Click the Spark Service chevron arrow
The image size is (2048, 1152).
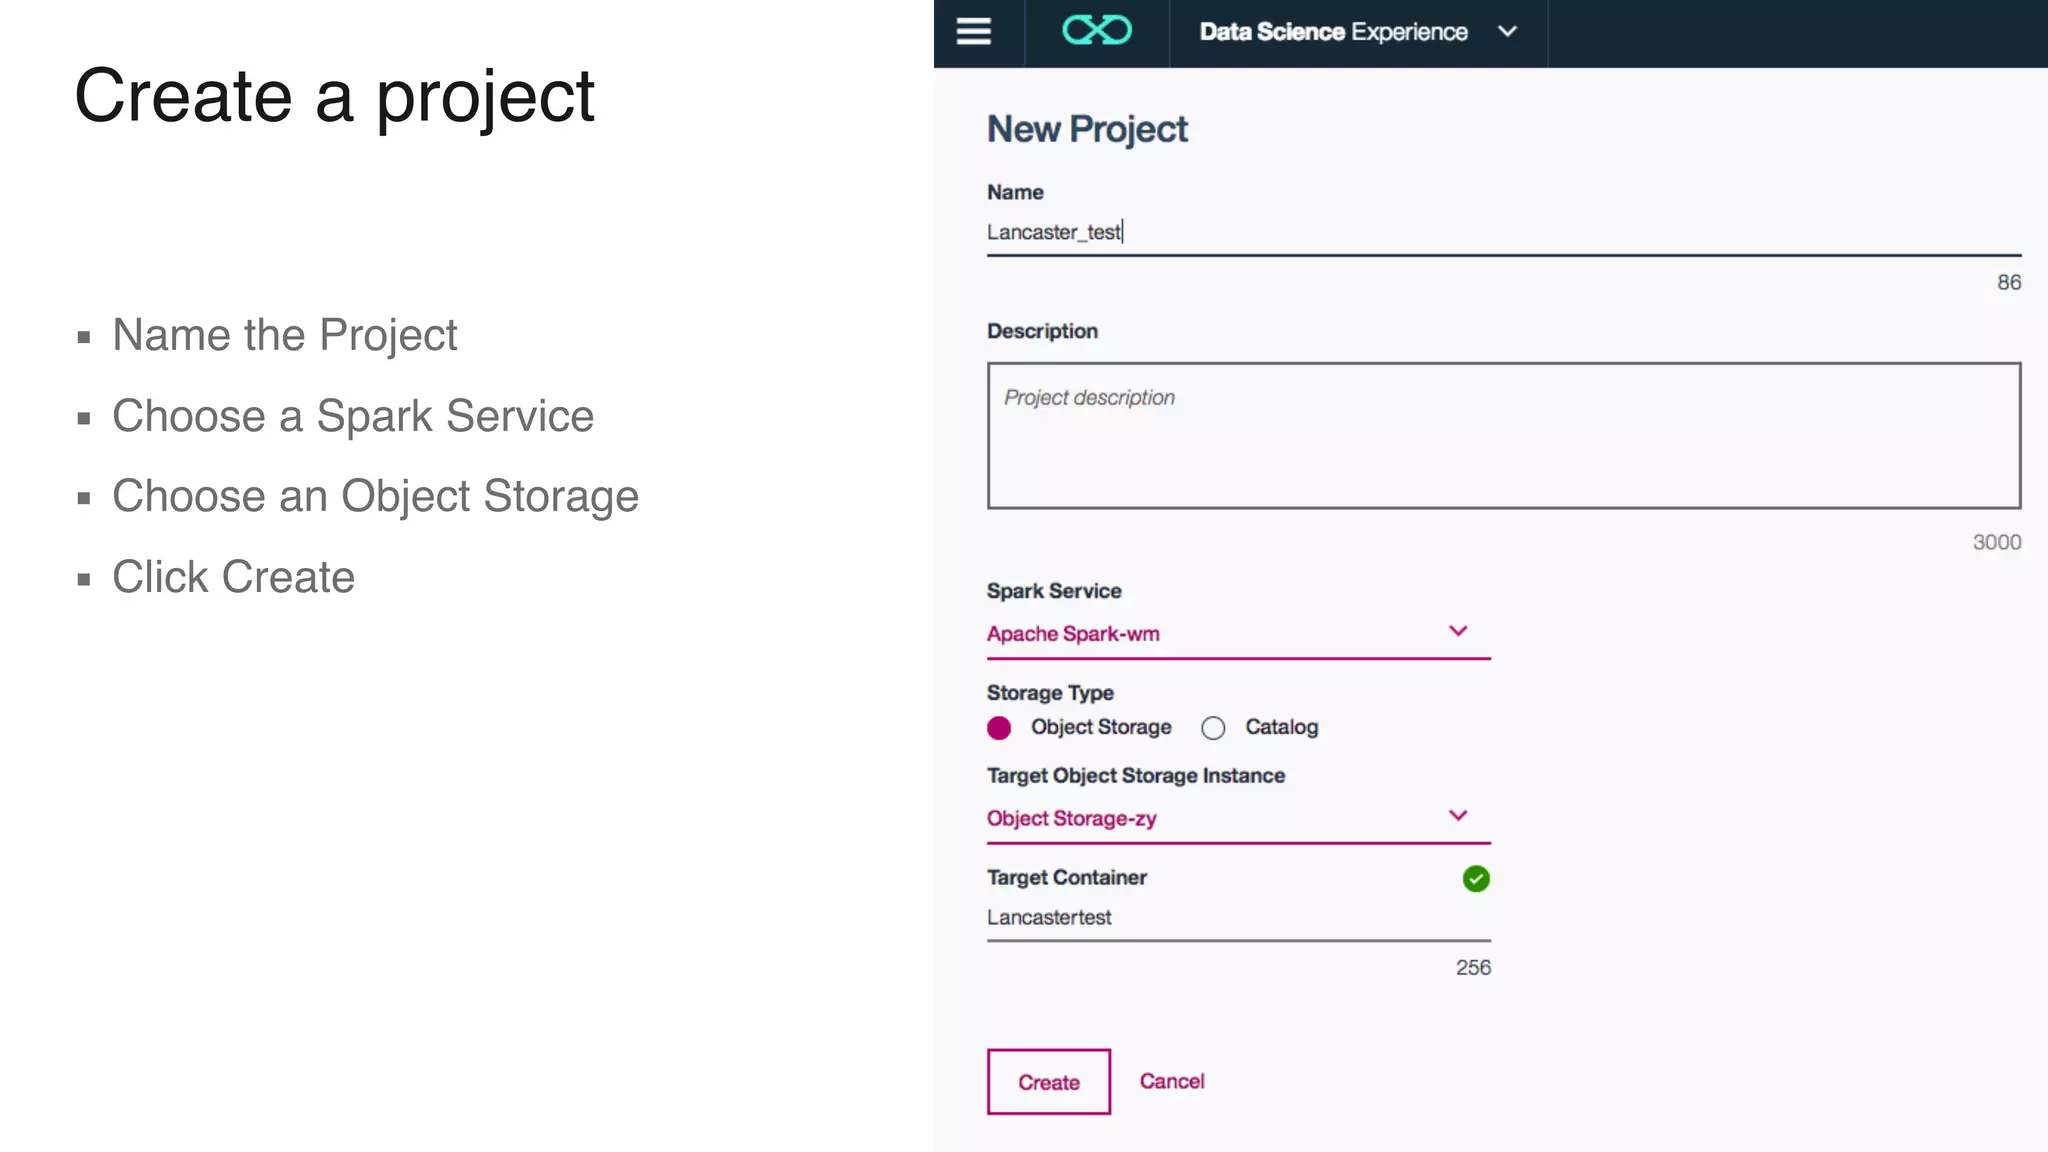[1458, 631]
